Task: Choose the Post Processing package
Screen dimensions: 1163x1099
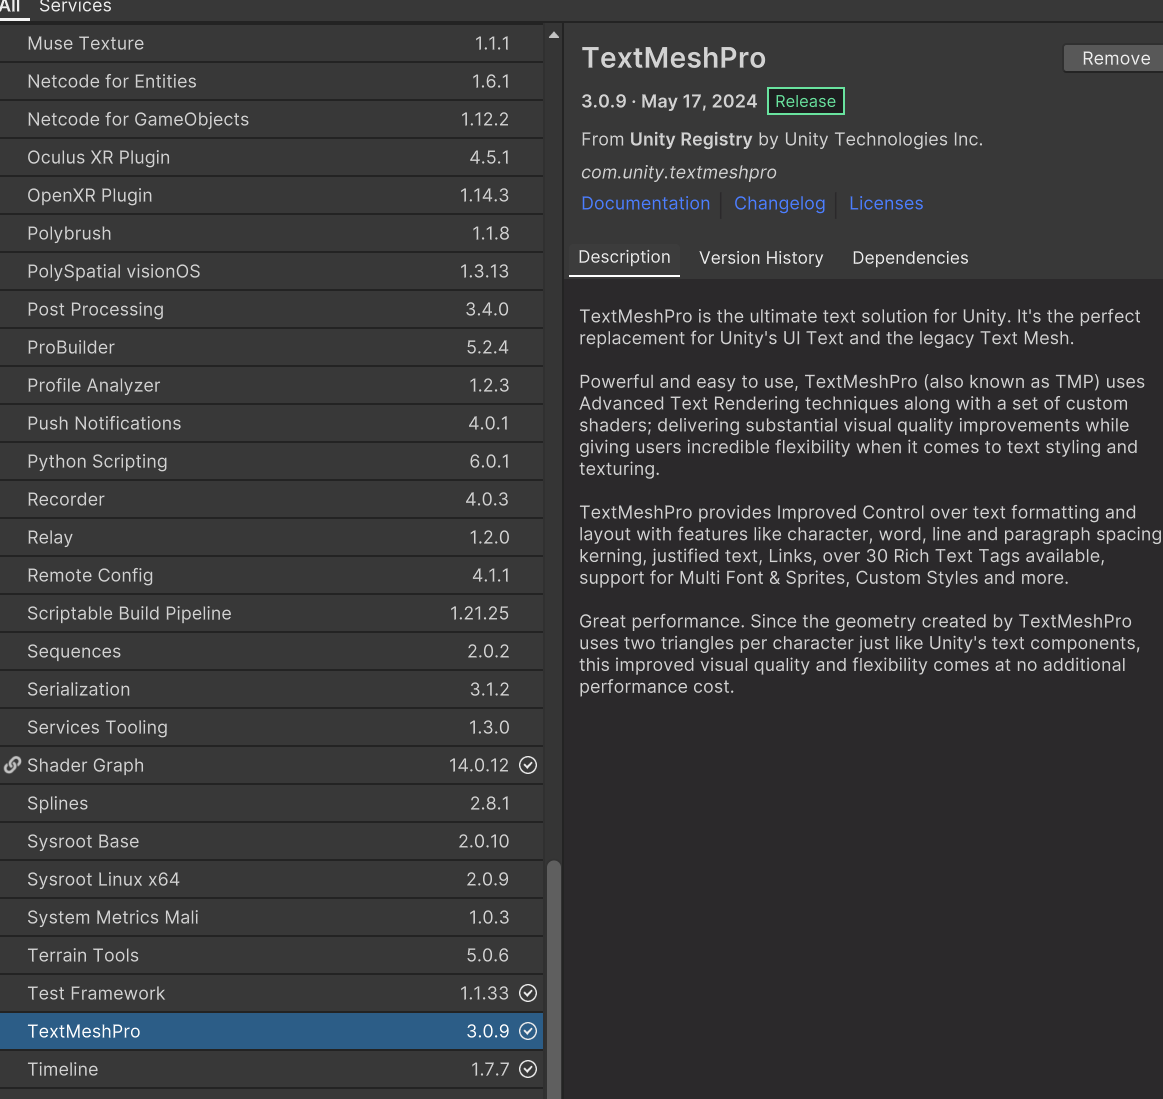Action: (x=270, y=309)
